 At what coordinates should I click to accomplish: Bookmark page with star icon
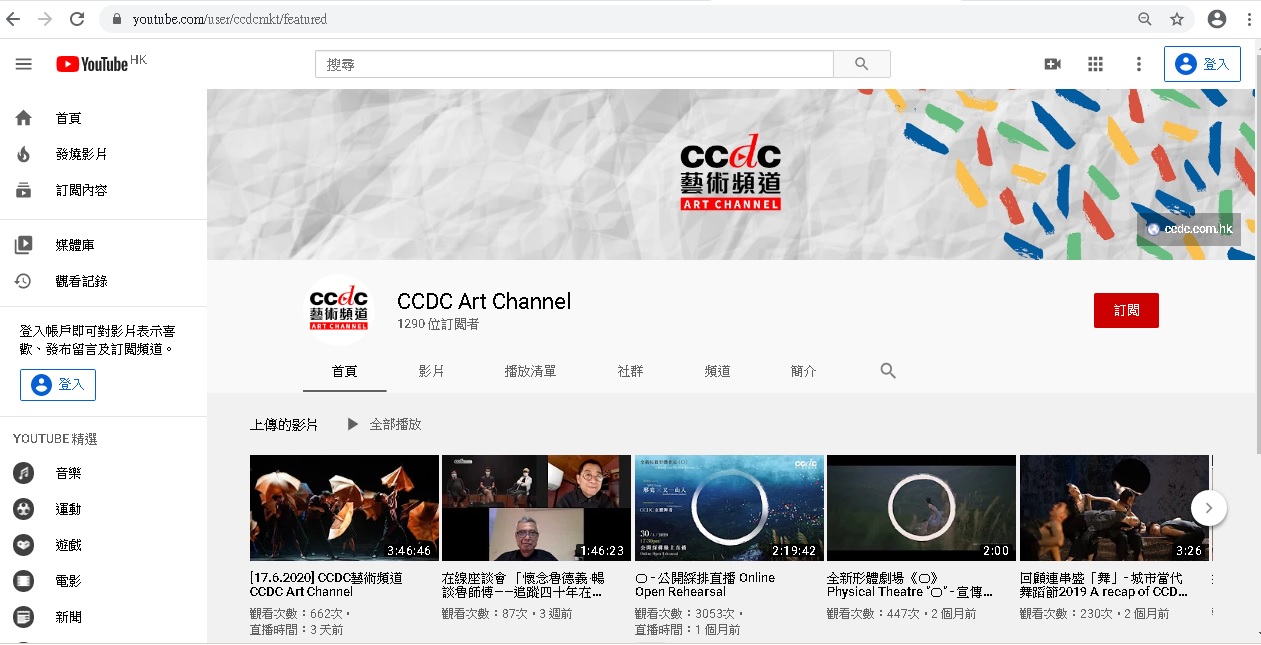pyautogui.click(x=1177, y=19)
